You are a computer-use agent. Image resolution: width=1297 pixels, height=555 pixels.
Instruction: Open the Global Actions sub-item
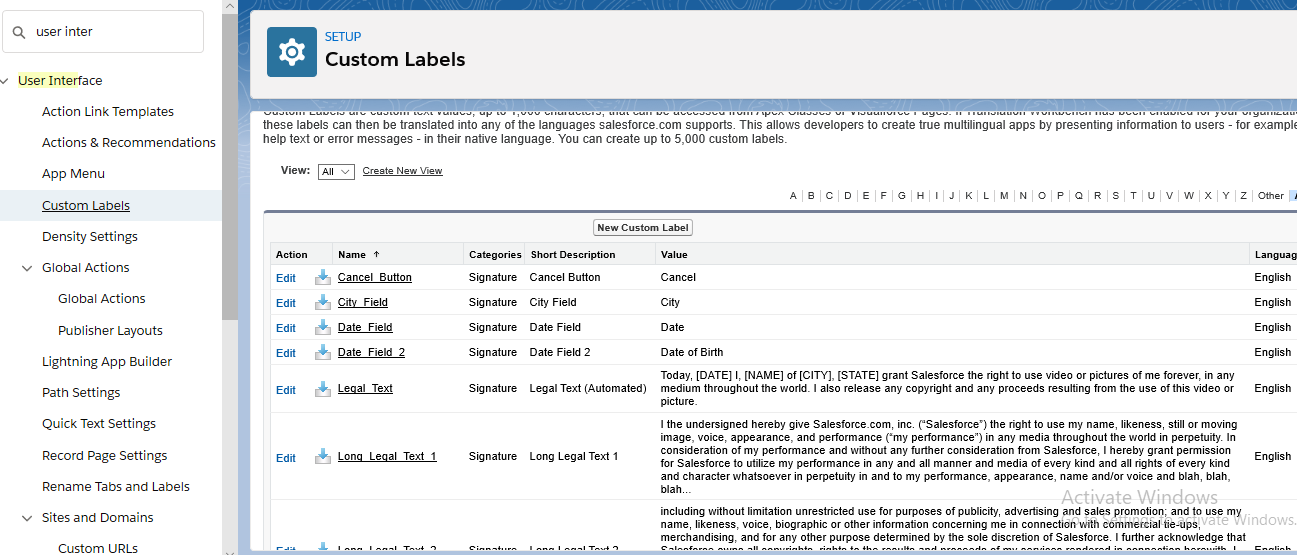(x=102, y=299)
